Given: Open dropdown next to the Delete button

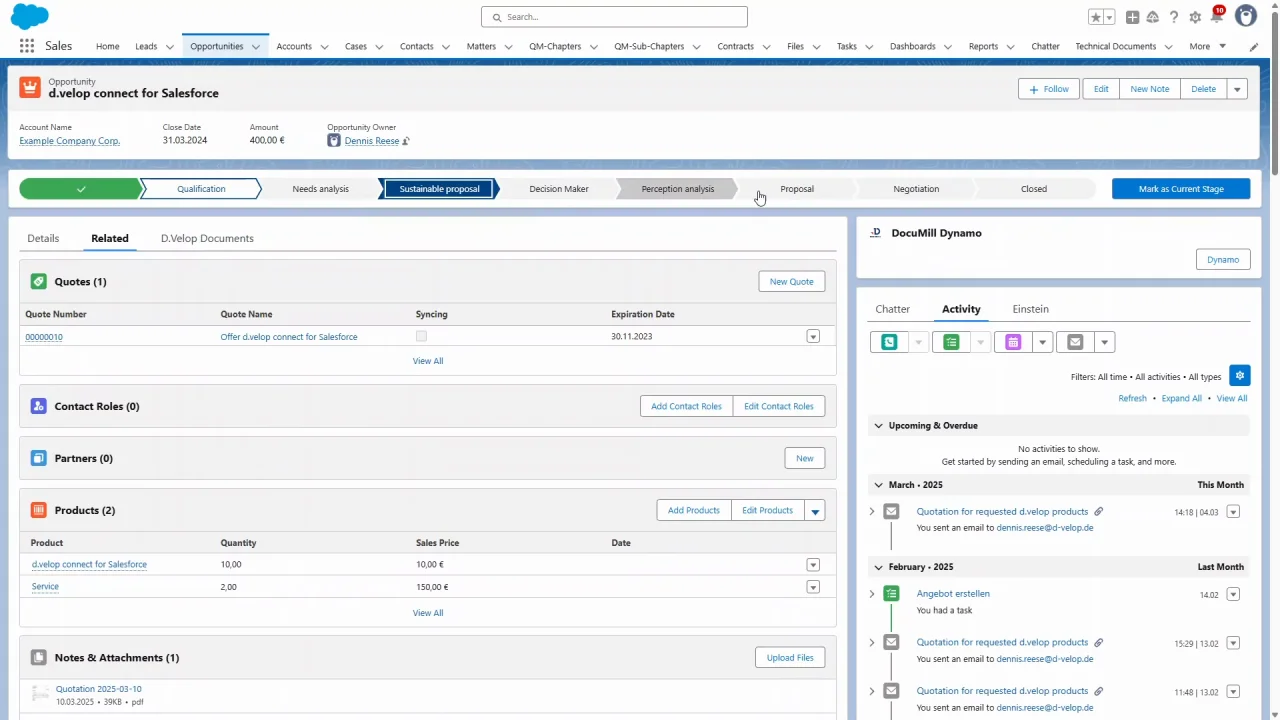Looking at the screenshot, I should (1237, 89).
